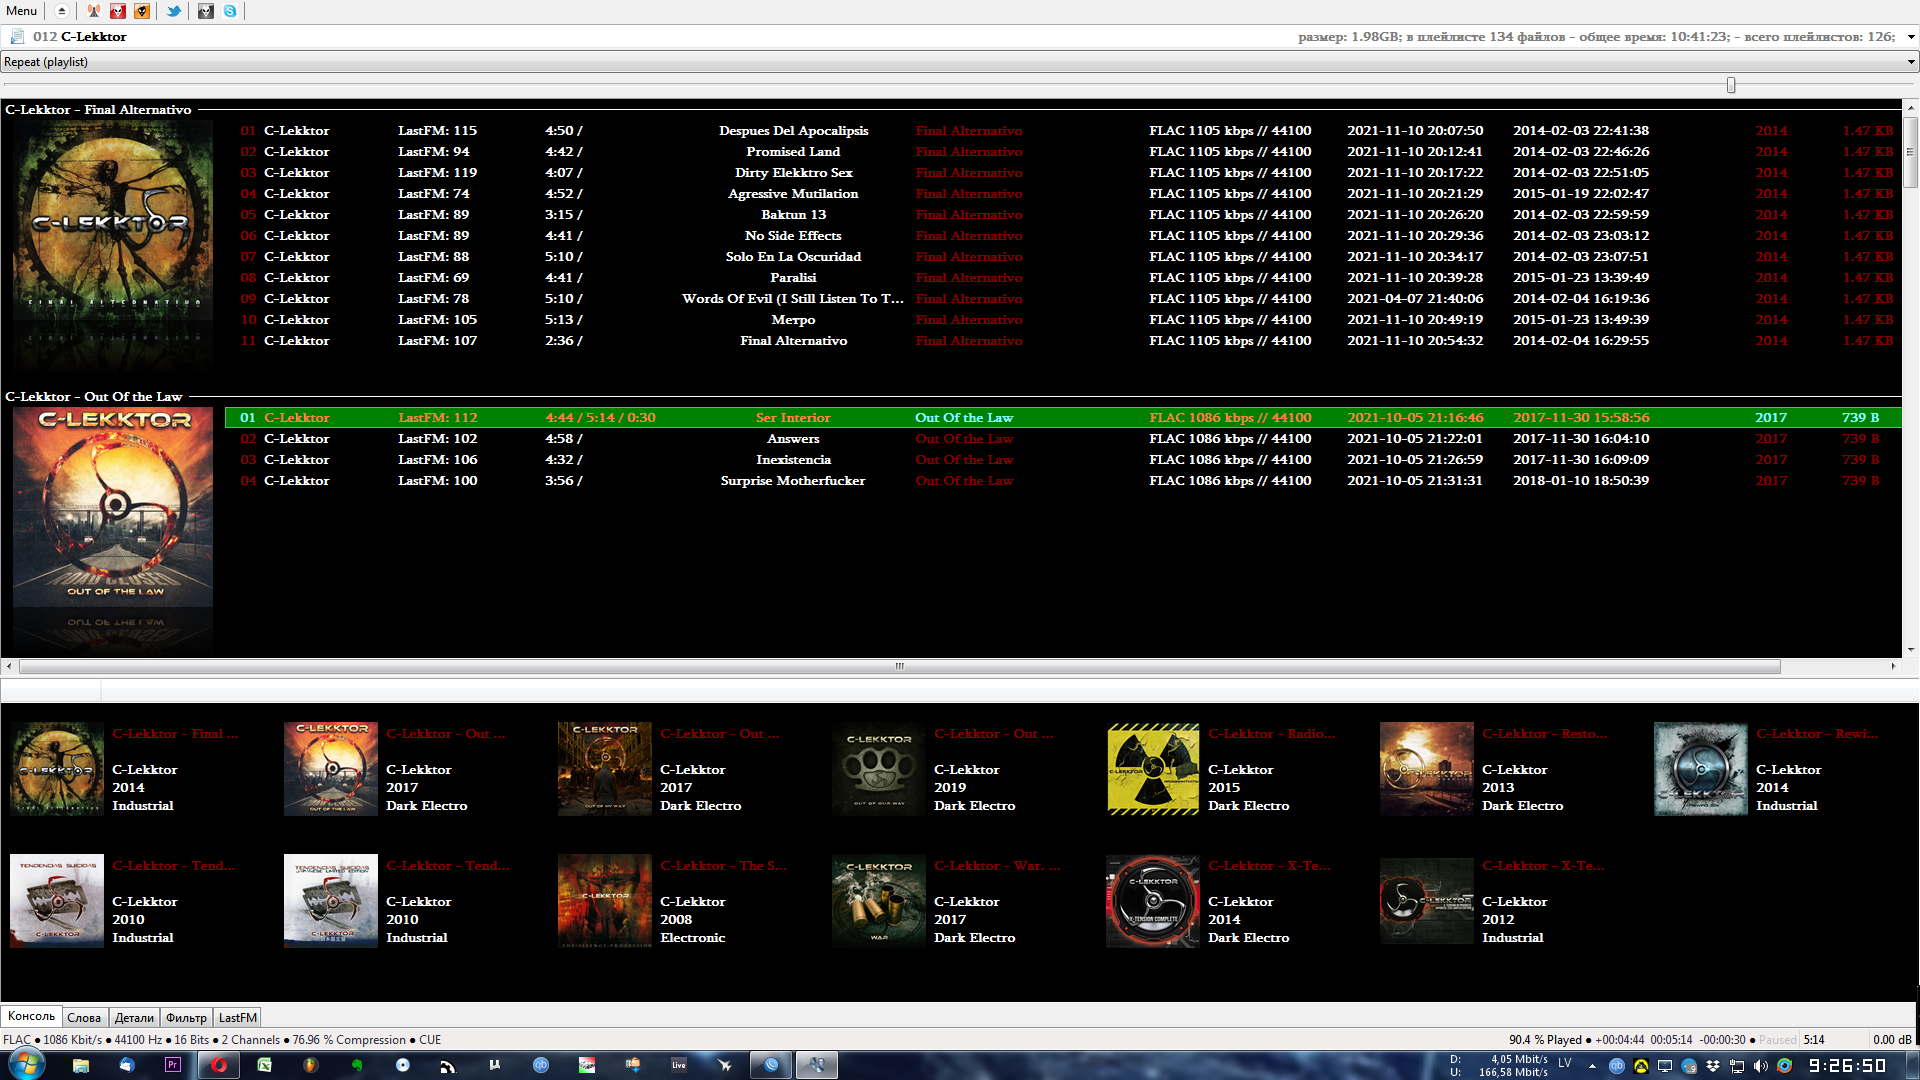Expand the playlist selector dropdown arrow at right
Image resolution: width=1920 pixels, height=1080 pixels.
1910,37
